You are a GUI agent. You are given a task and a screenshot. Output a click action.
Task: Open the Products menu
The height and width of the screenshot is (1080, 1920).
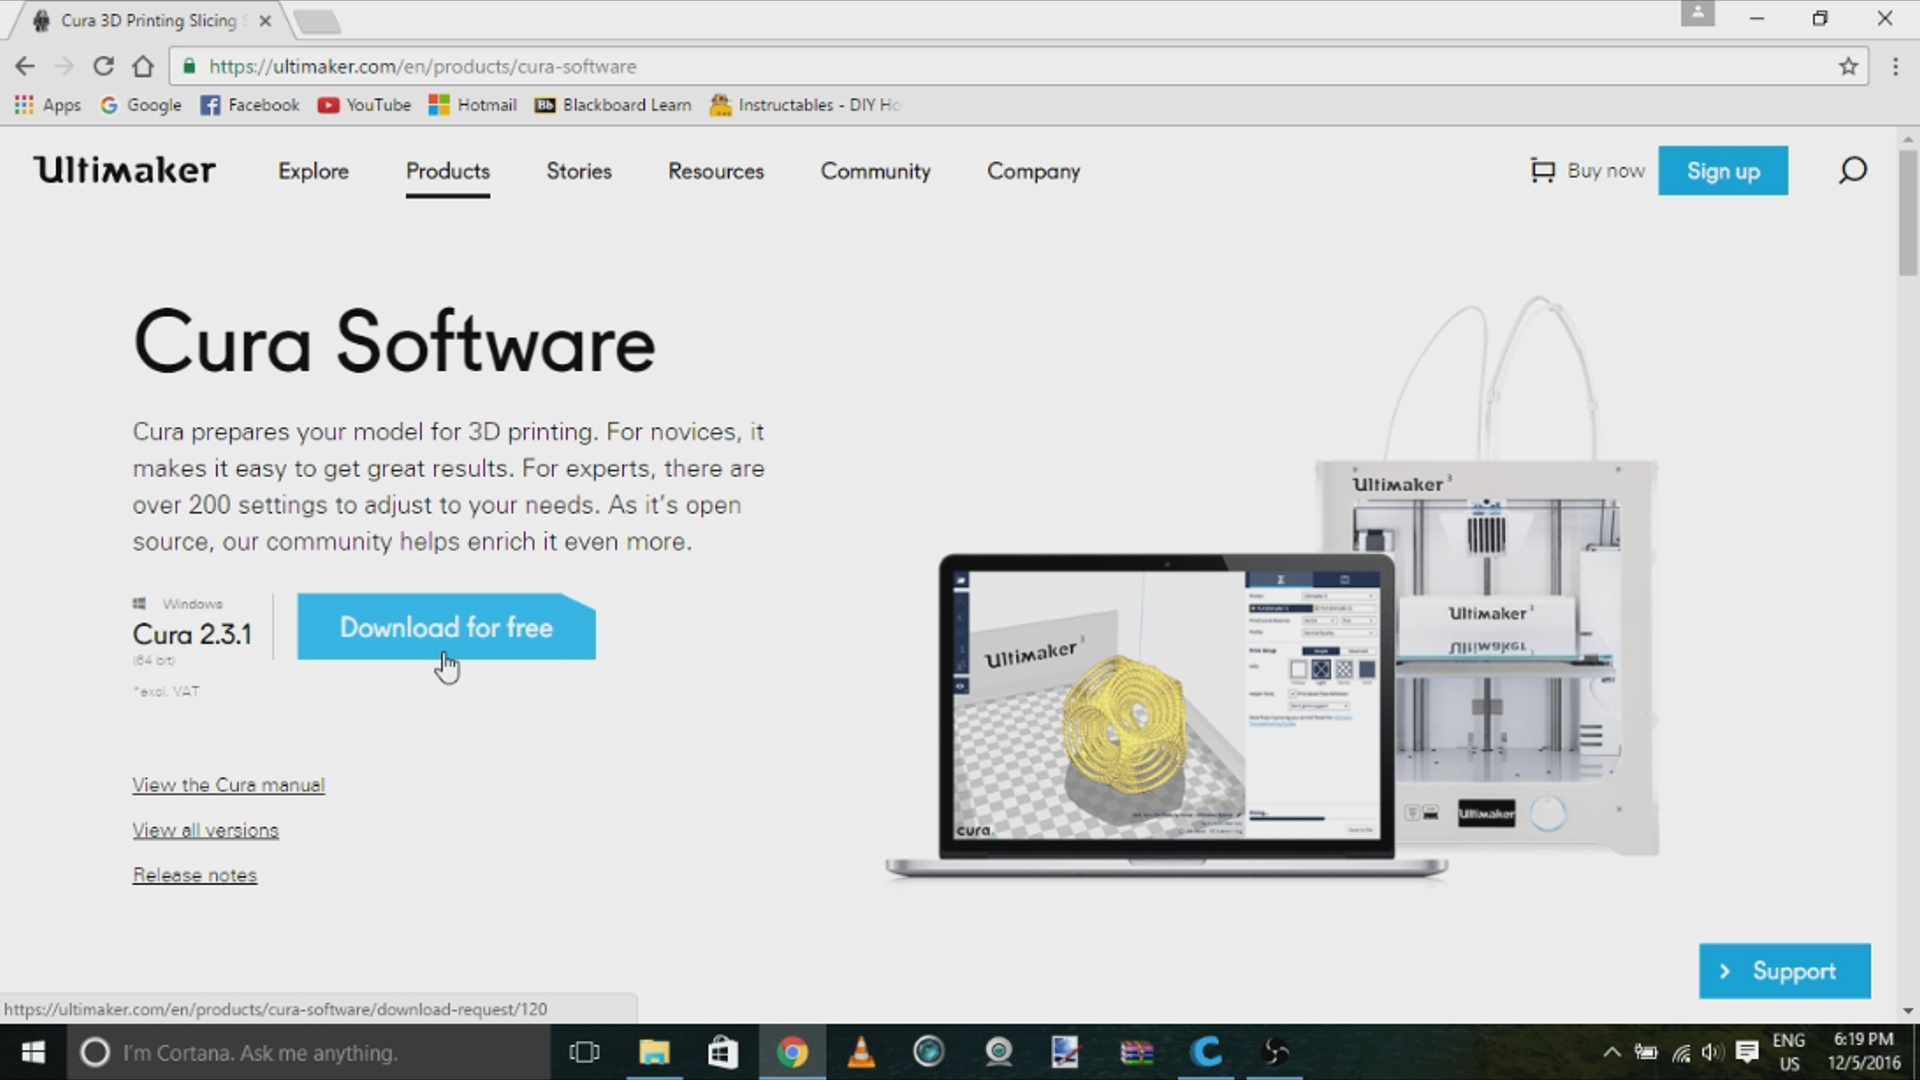pyautogui.click(x=447, y=171)
